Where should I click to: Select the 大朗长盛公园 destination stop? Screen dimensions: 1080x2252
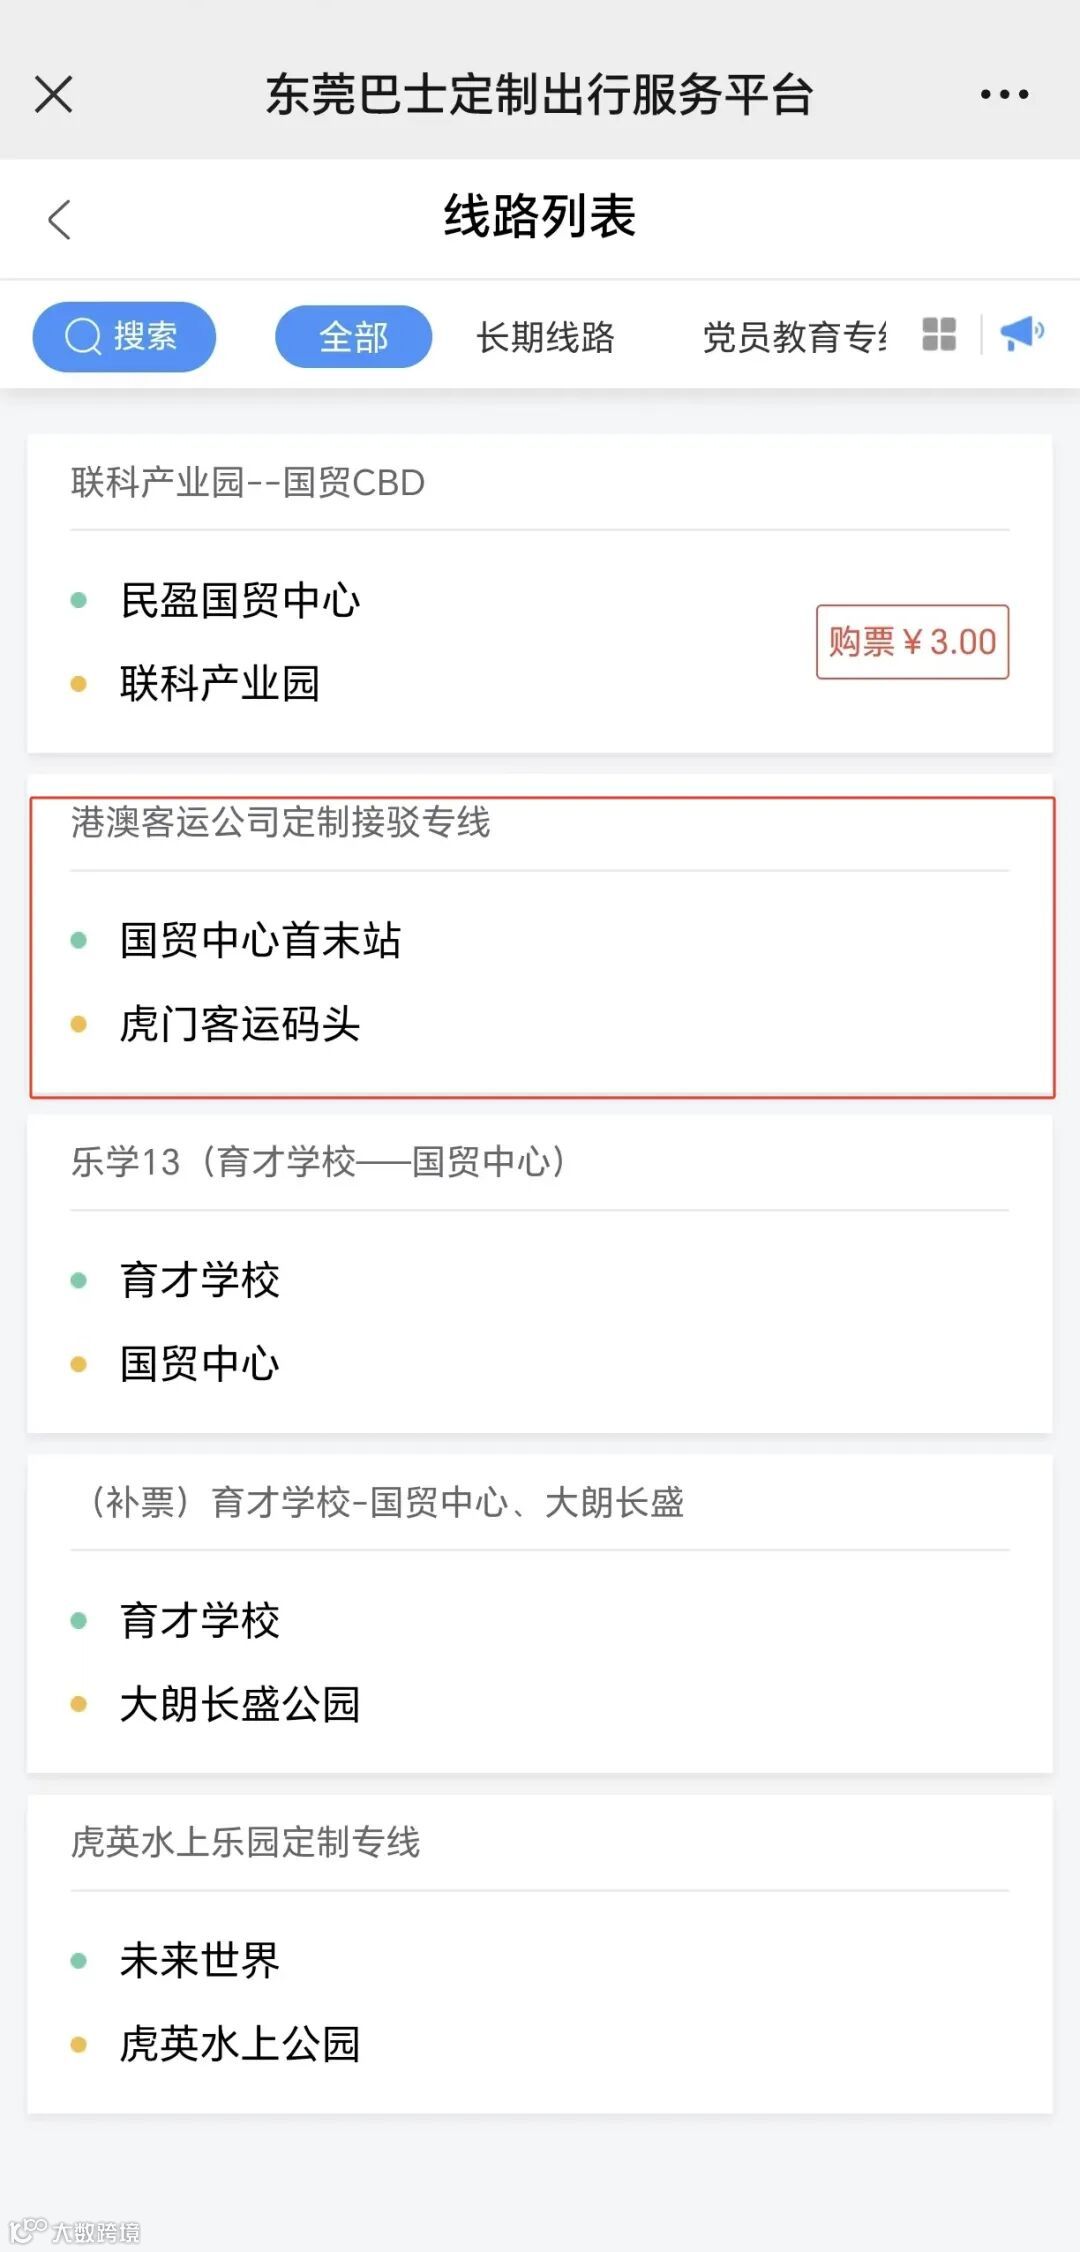point(240,1704)
